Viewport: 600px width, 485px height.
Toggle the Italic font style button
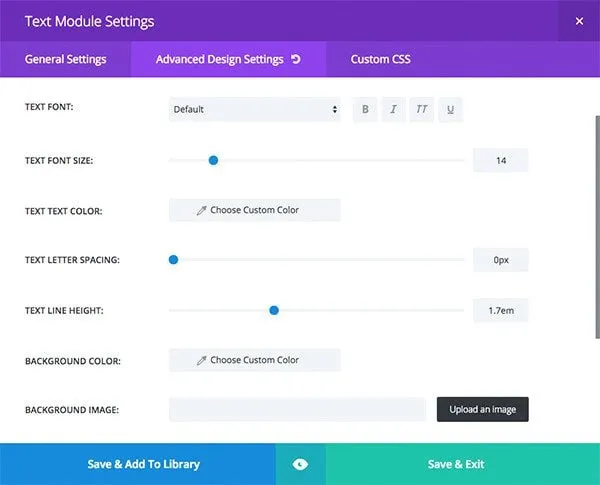[x=393, y=109]
